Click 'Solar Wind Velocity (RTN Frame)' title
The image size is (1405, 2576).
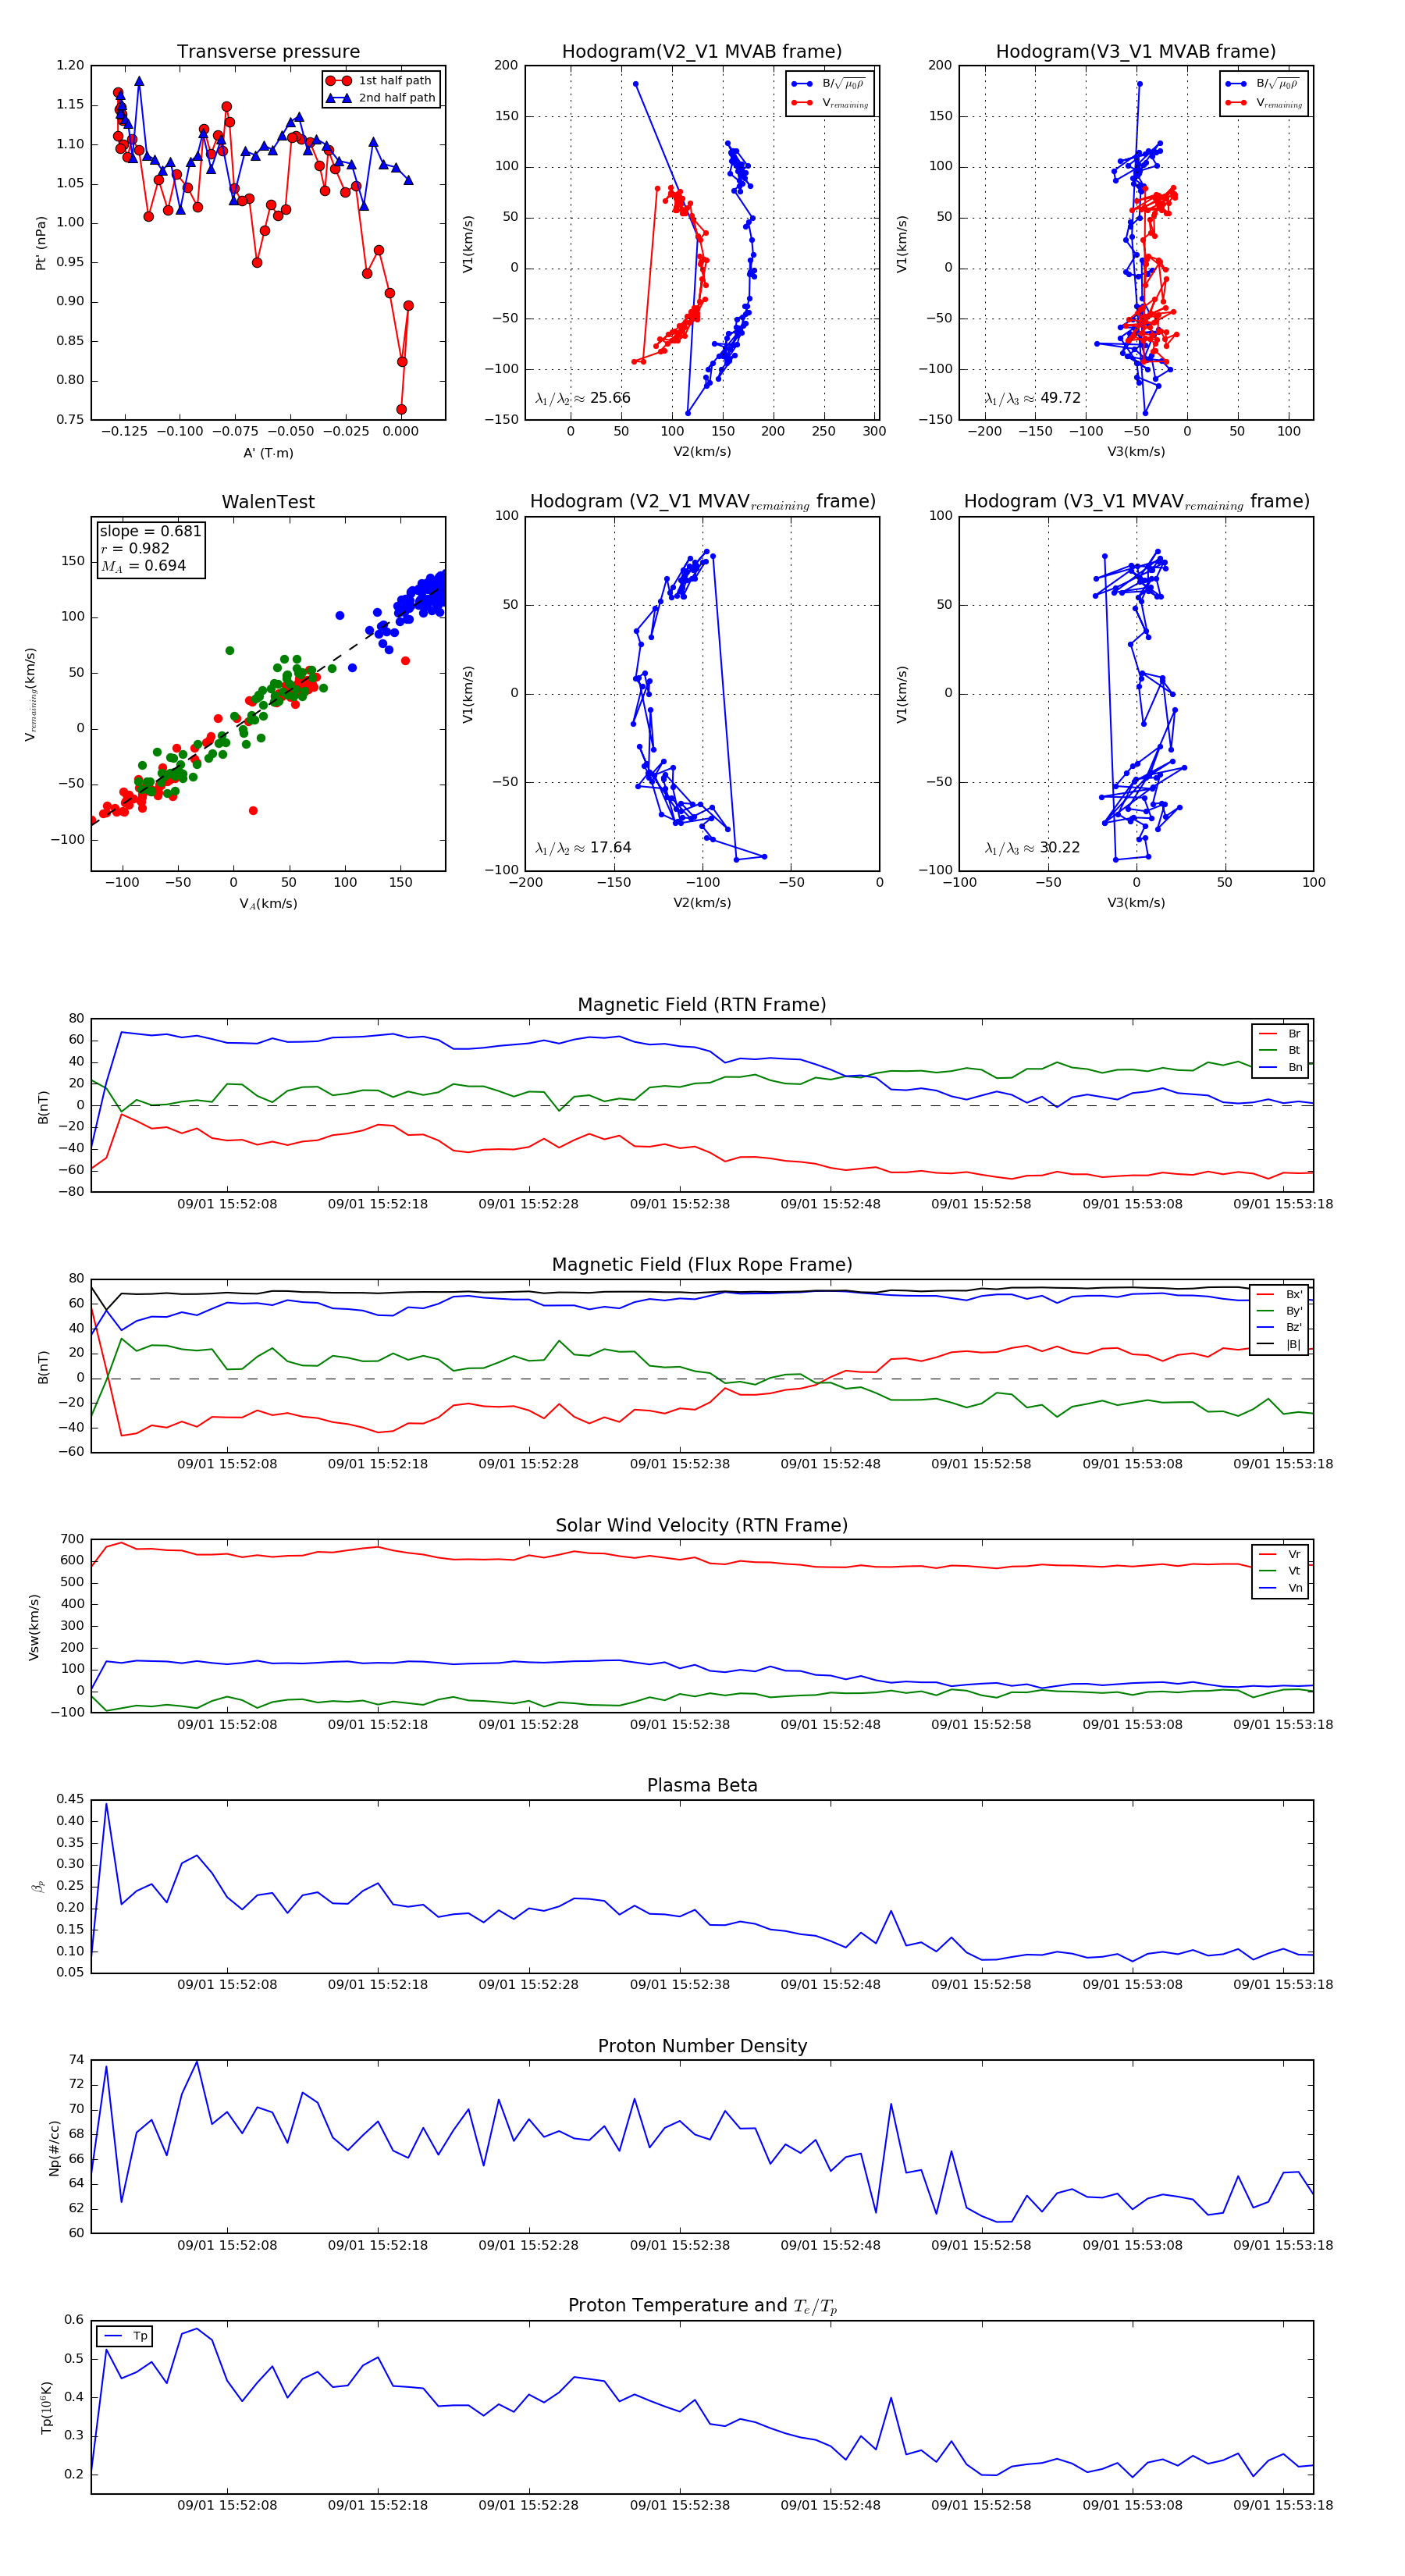point(702,1525)
